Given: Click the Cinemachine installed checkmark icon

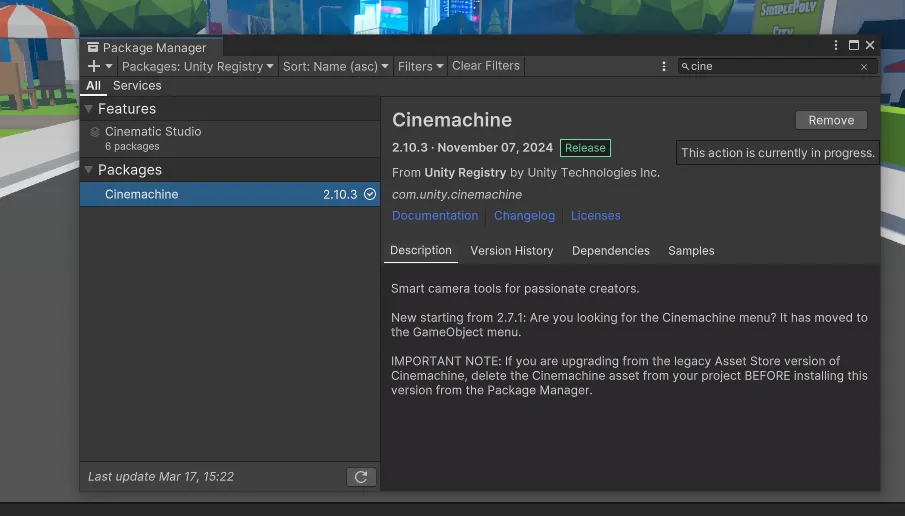Looking at the screenshot, I should pos(369,195).
